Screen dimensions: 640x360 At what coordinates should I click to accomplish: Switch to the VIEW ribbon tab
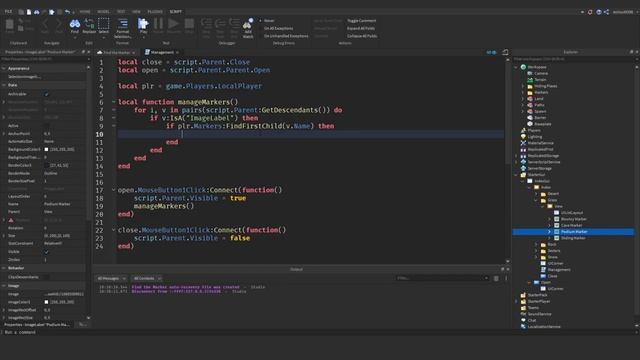pyautogui.click(x=136, y=12)
